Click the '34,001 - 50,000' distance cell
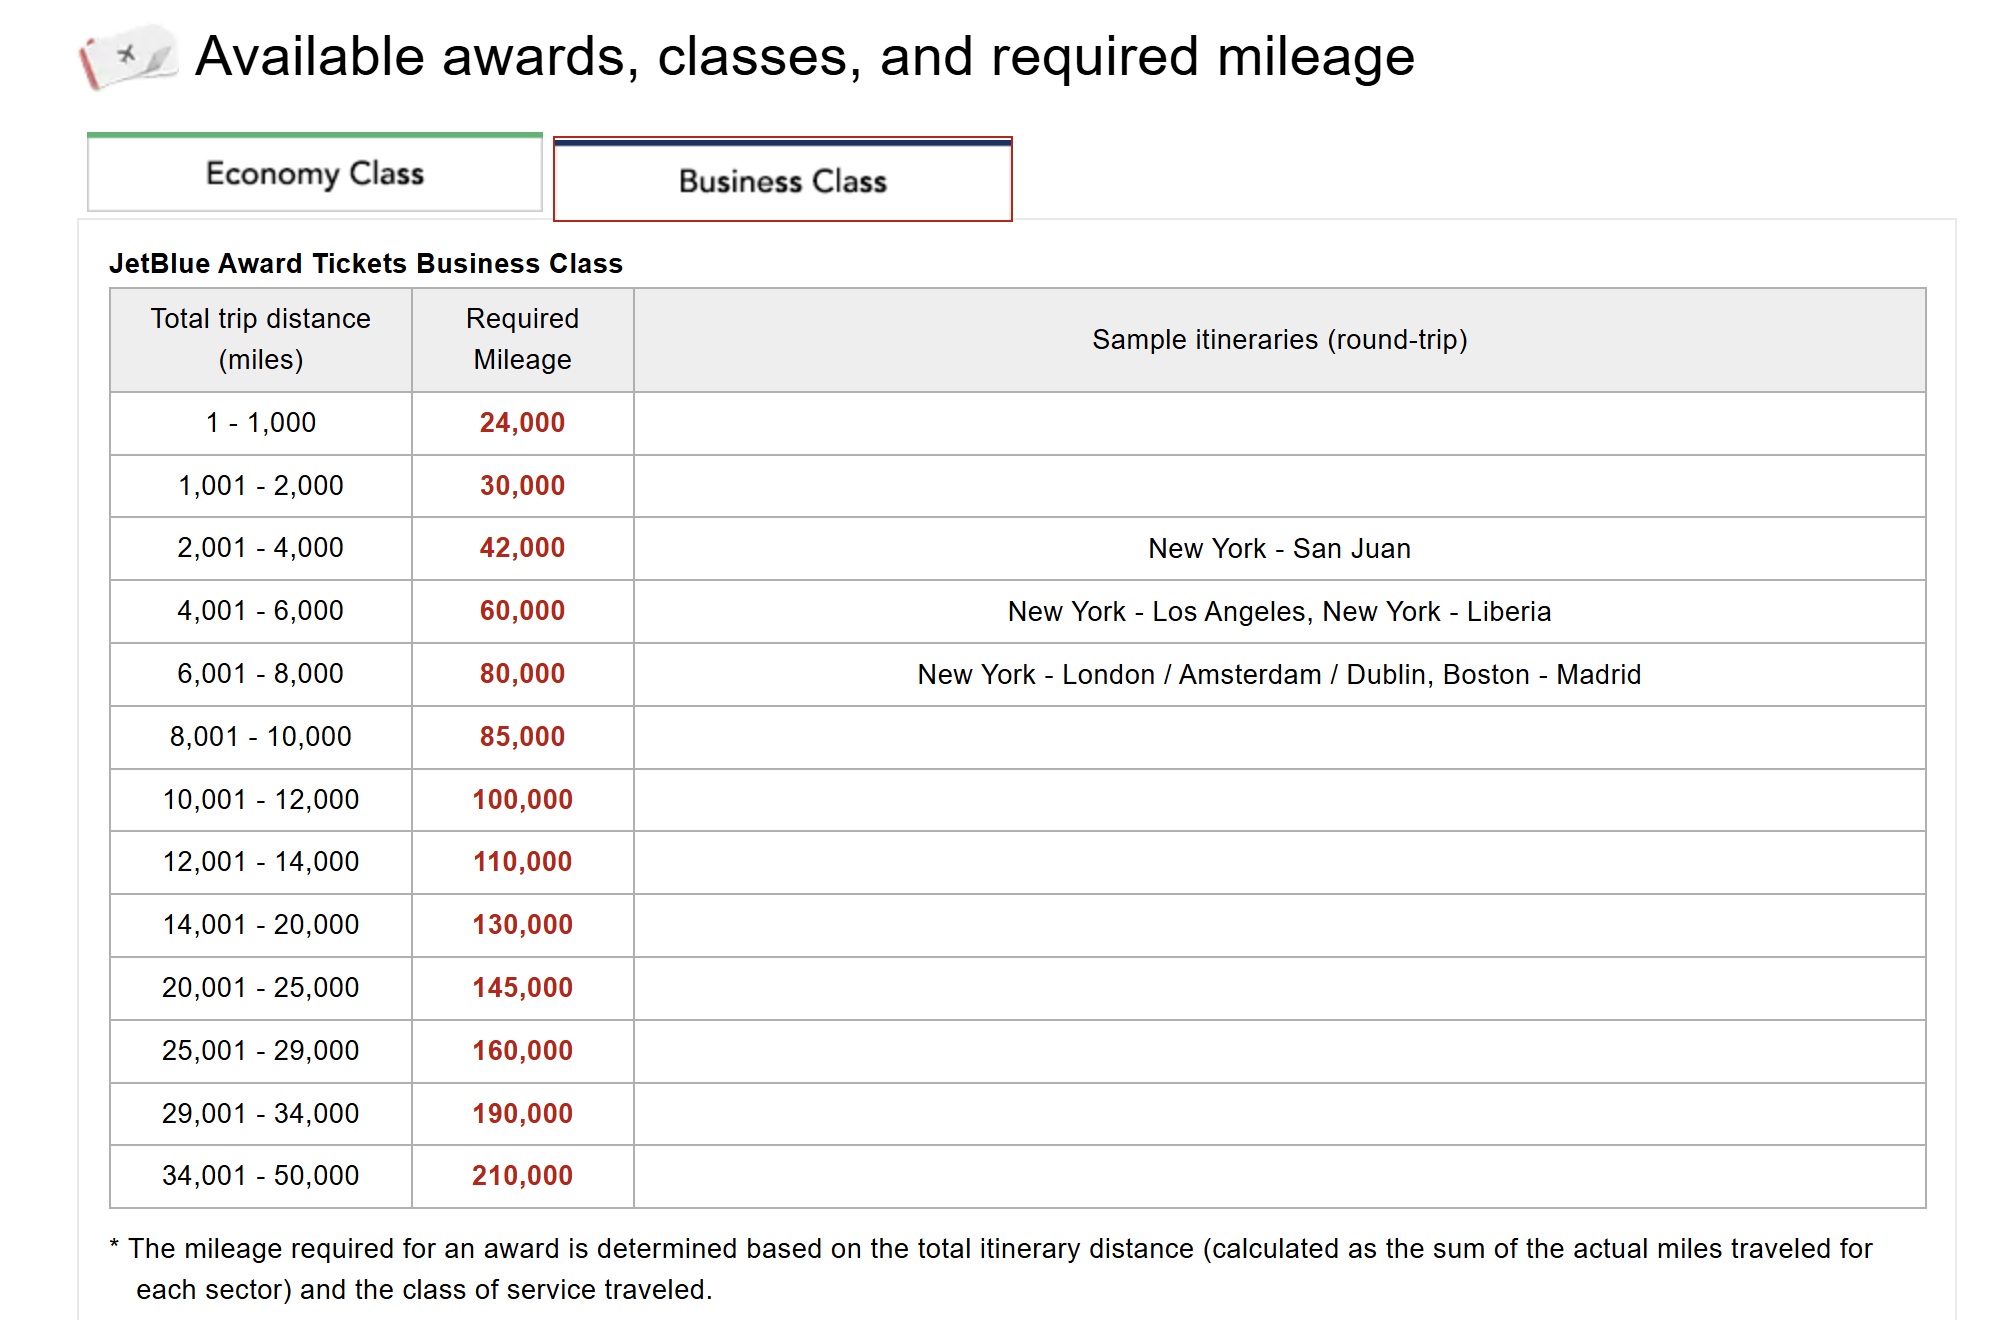Viewport: 2006px width, 1320px height. click(x=260, y=1176)
